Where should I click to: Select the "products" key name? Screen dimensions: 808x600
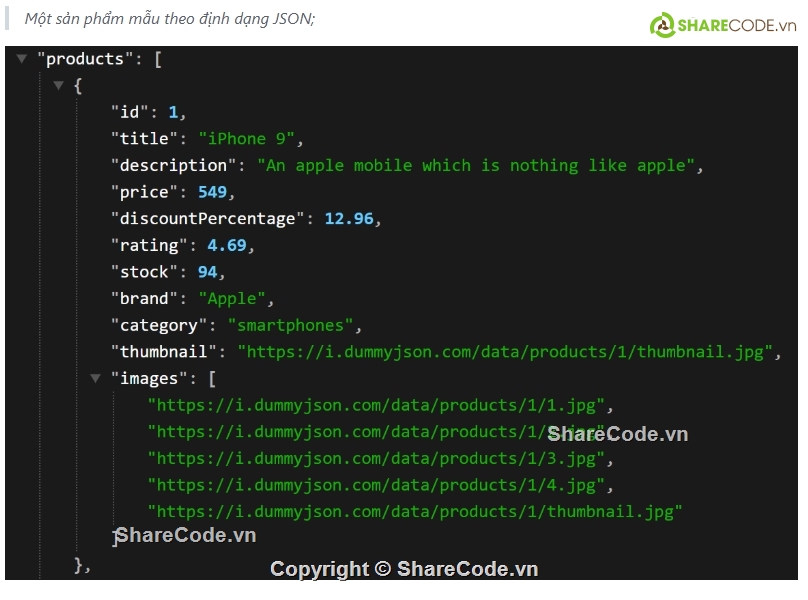pos(85,59)
